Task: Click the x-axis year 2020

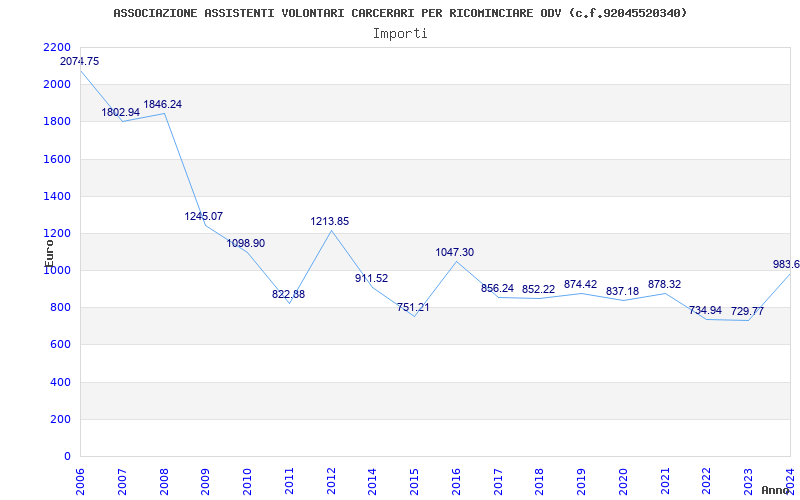Action: [x=623, y=481]
